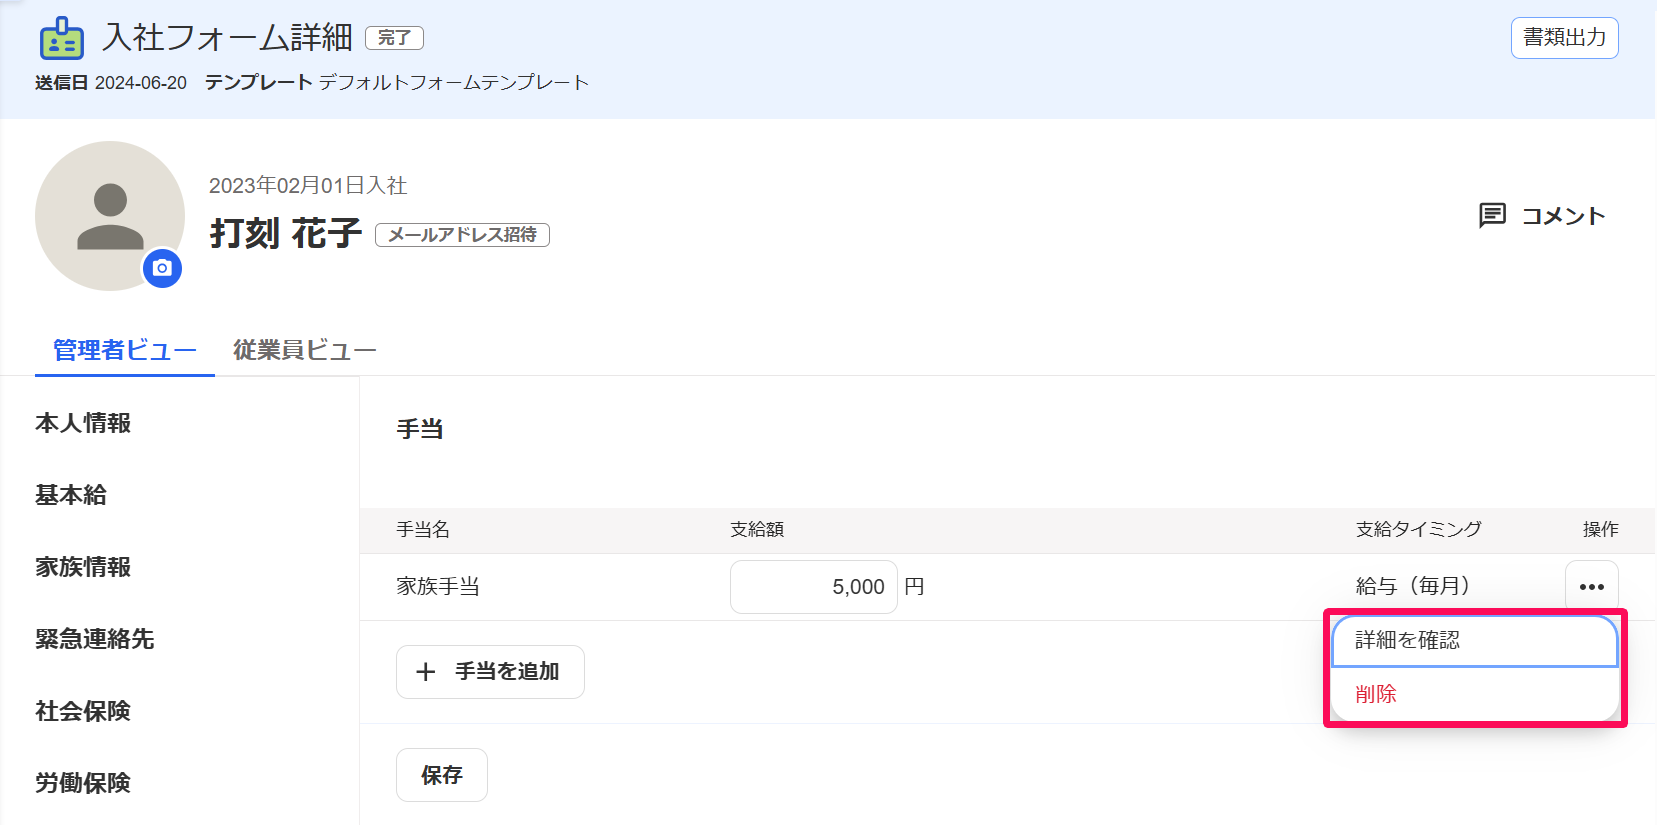Click the ID badge form icon
The height and width of the screenshot is (825, 1657).
(62, 39)
